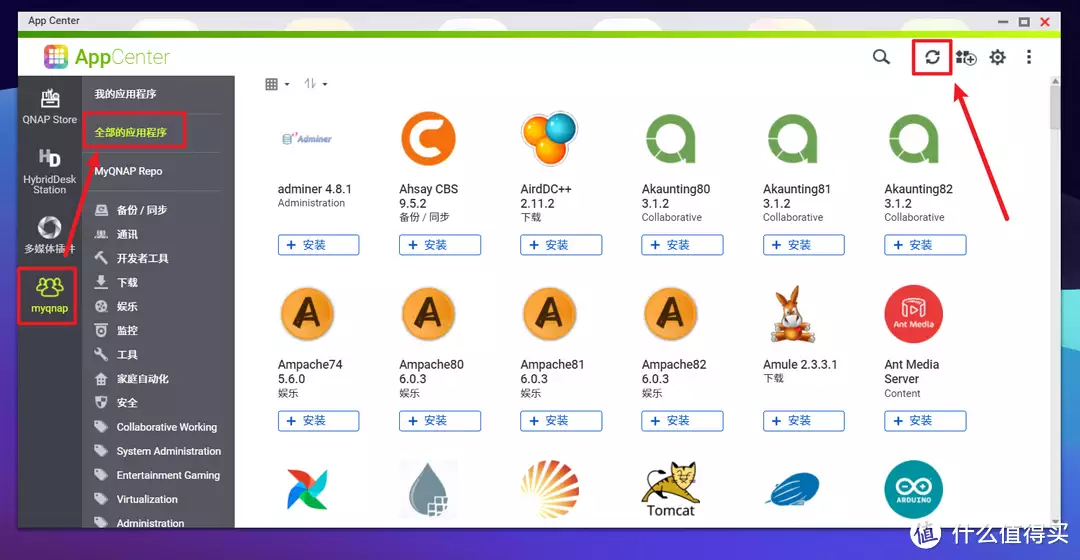The width and height of the screenshot is (1080, 560).
Task: Open AppCenter settings gear
Action: pos(997,57)
